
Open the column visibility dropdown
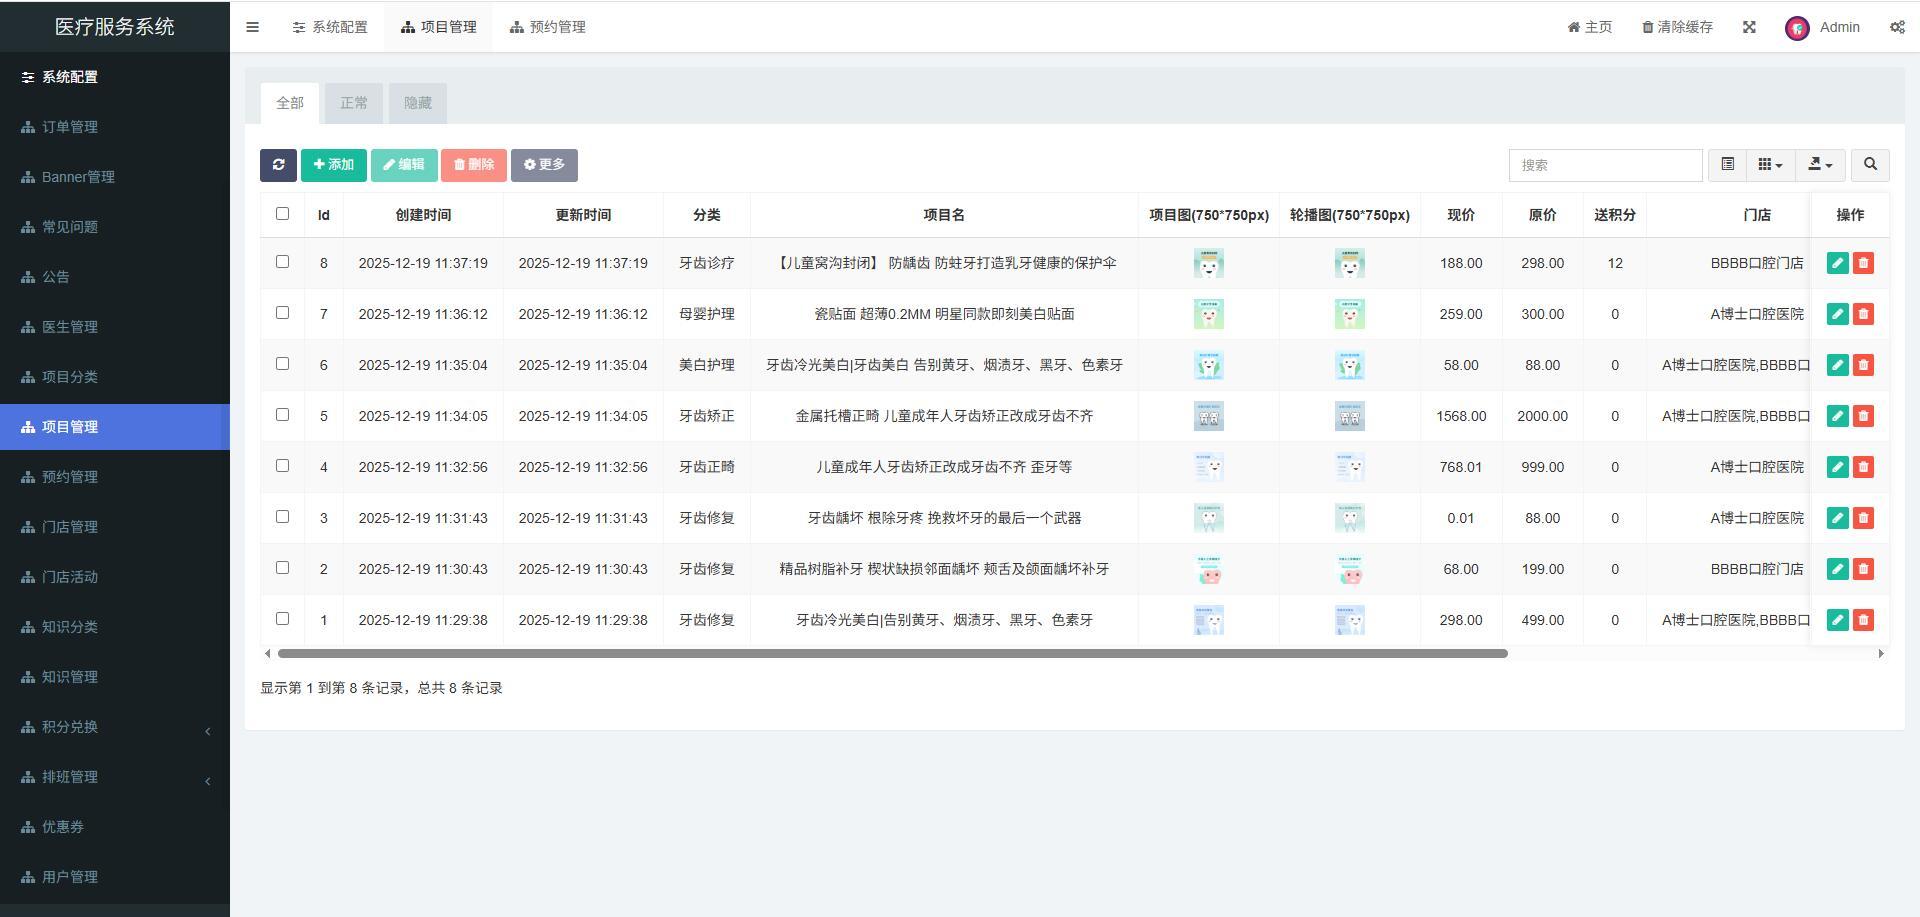coord(1770,165)
